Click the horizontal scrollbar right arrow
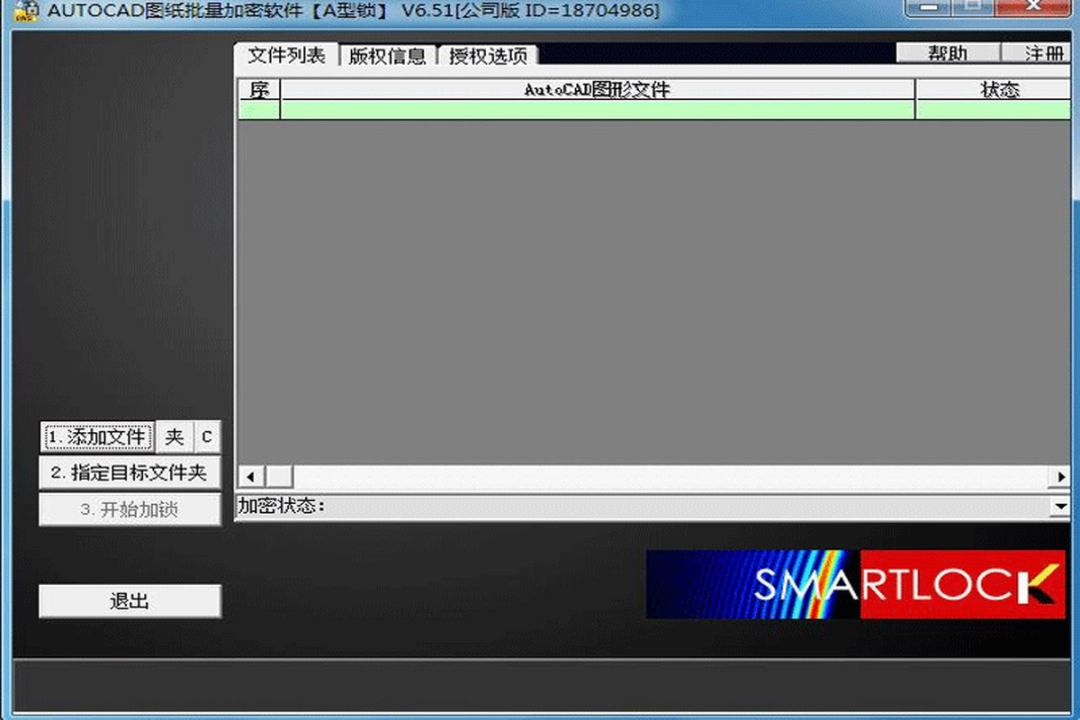 pos(1061,477)
